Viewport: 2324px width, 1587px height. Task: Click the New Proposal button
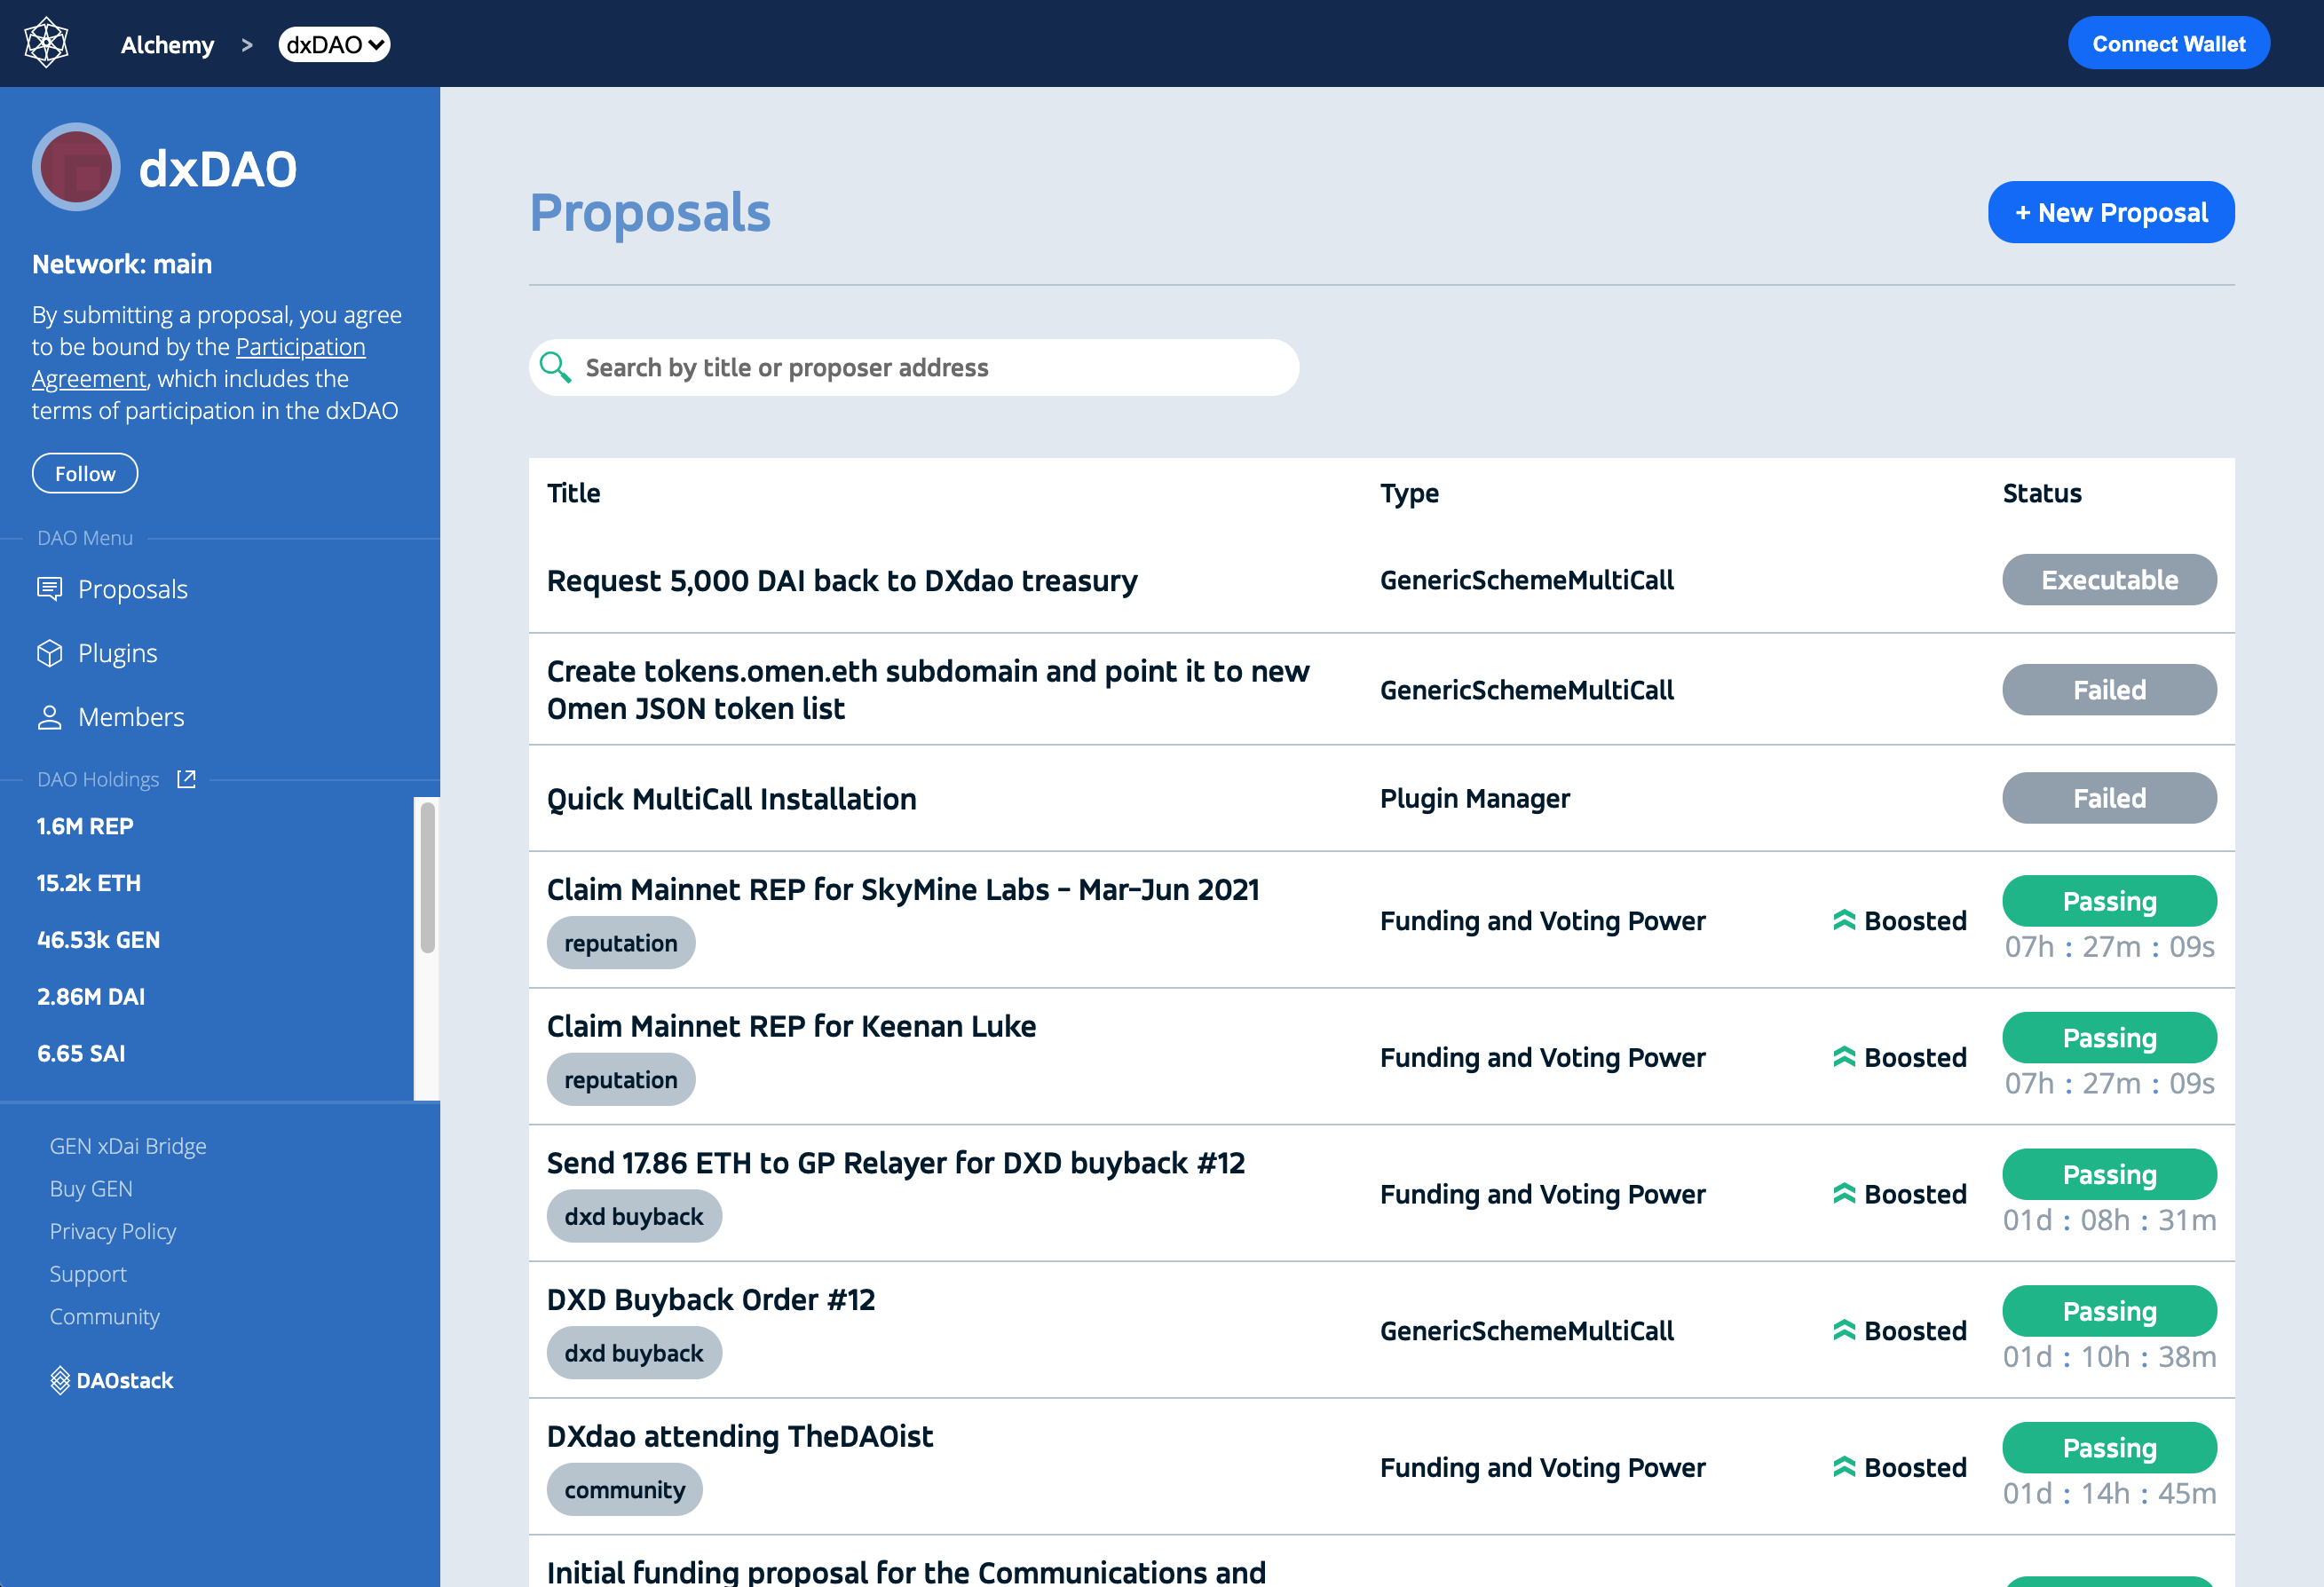[2112, 212]
